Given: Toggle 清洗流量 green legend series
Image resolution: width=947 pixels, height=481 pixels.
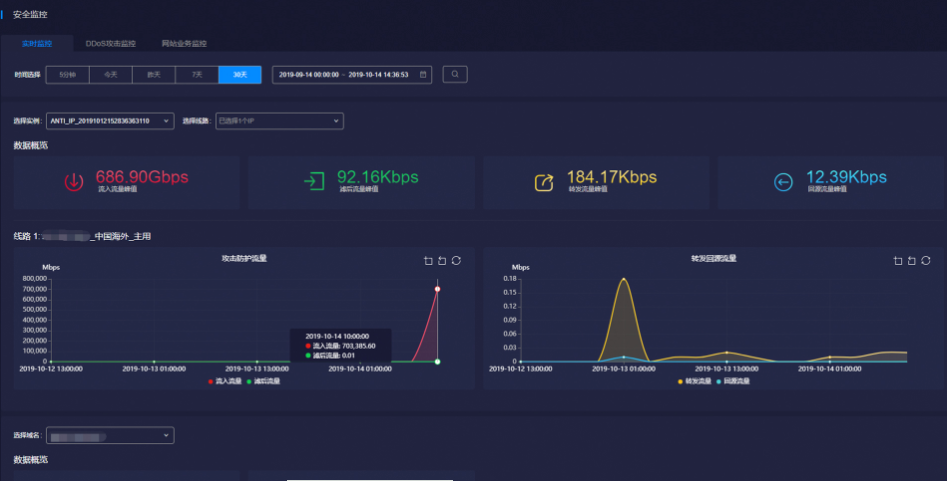Looking at the screenshot, I should pyautogui.click(x=261, y=381).
